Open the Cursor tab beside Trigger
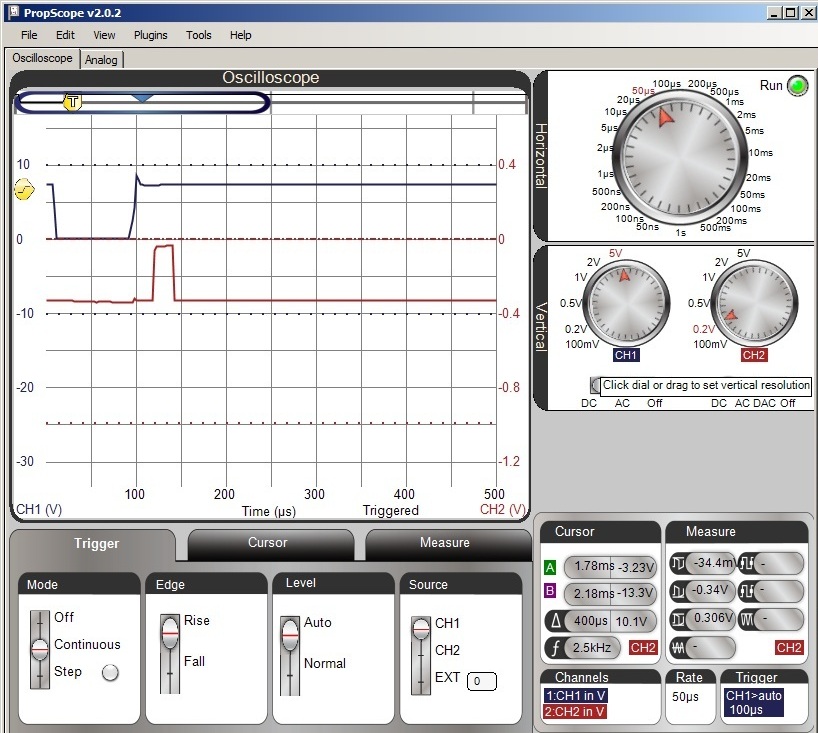 click(268, 543)
